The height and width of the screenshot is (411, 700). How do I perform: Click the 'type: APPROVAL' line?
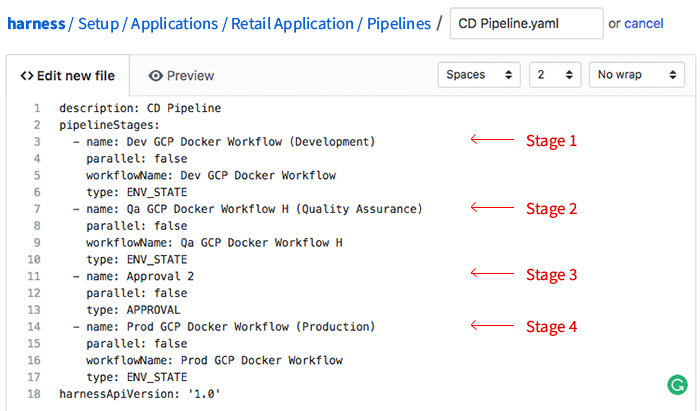coord(133,310)
